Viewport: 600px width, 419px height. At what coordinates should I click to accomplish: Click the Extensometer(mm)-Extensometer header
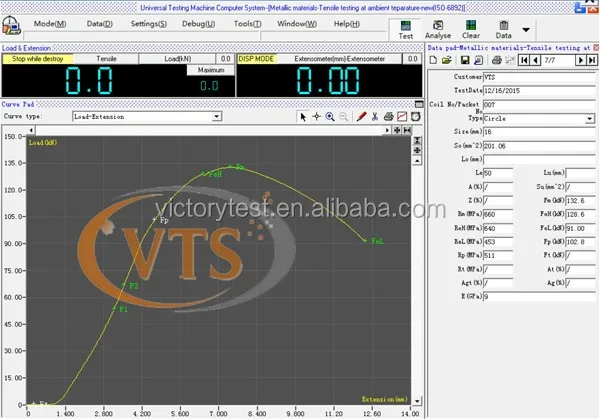point(339,59)
